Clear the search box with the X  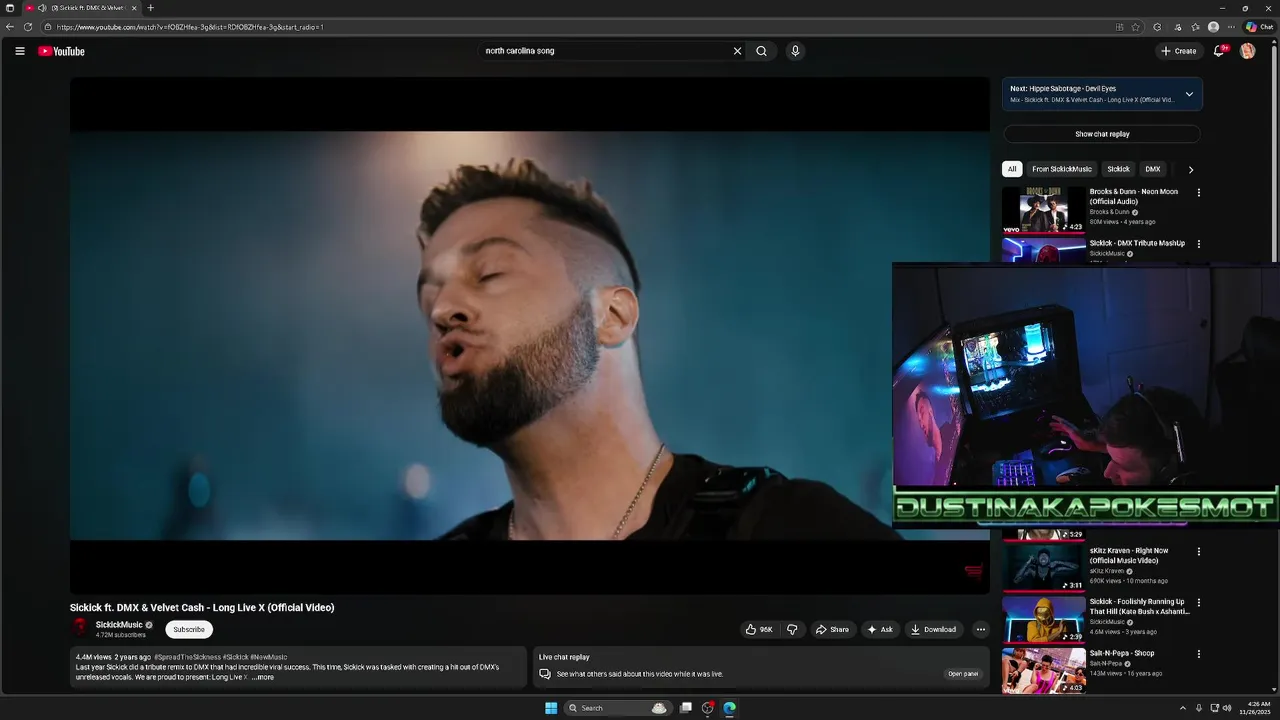pyautogui.click(x=737, y=51)
